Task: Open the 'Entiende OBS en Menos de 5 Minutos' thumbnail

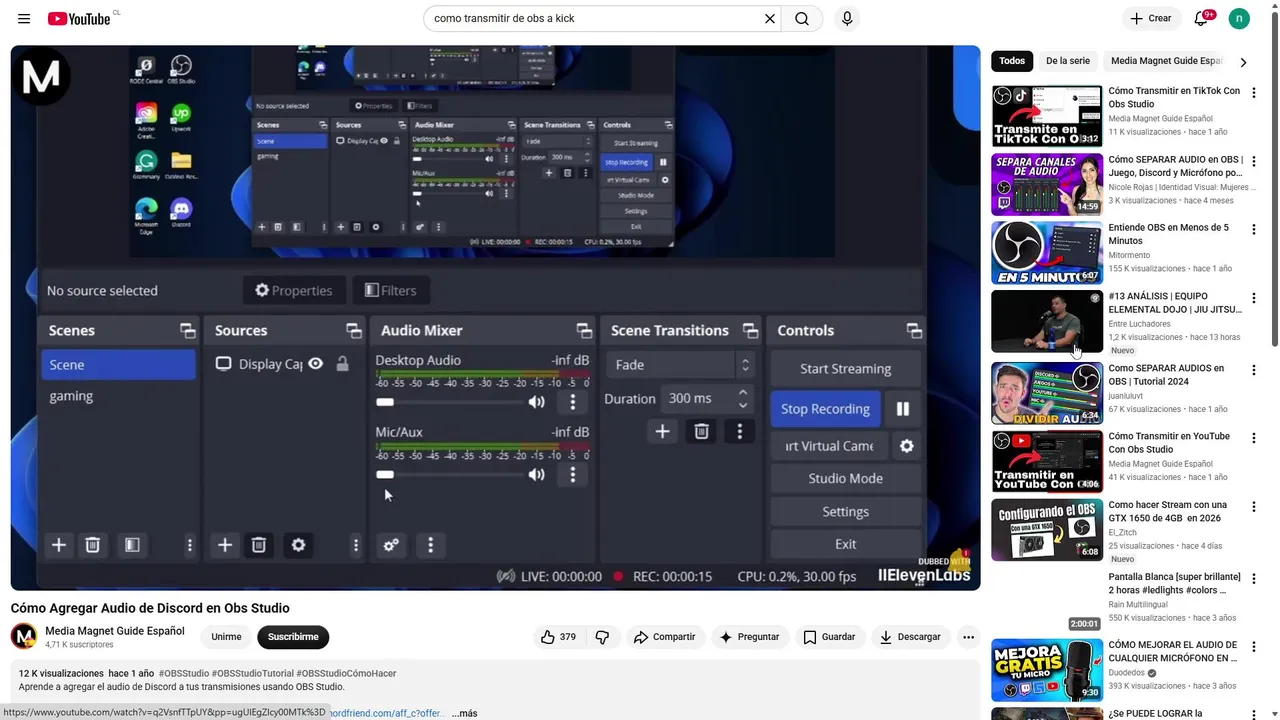Action: click(x=1047, y=253)
